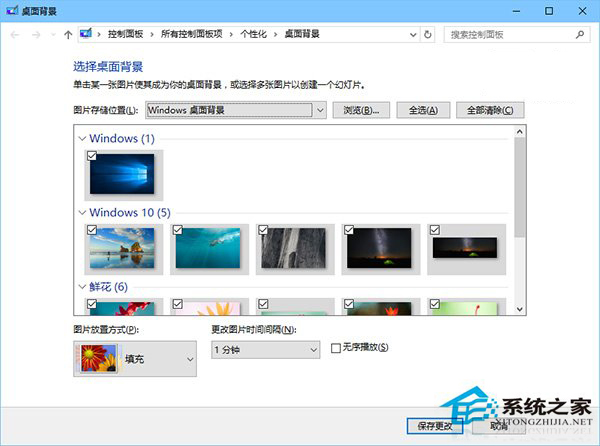Uncheck the underwater swimmer wallpaper checkbox

click(178, 230)
